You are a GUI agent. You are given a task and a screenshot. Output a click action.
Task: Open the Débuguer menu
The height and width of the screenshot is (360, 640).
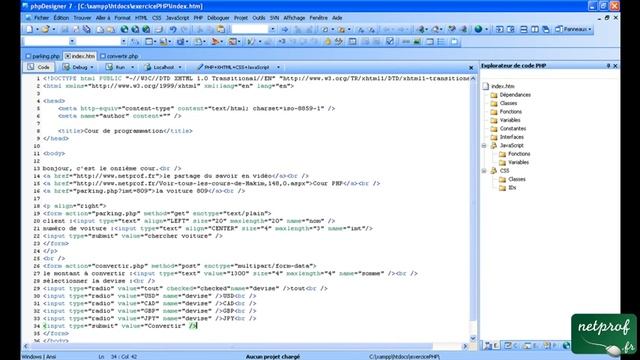218,18
